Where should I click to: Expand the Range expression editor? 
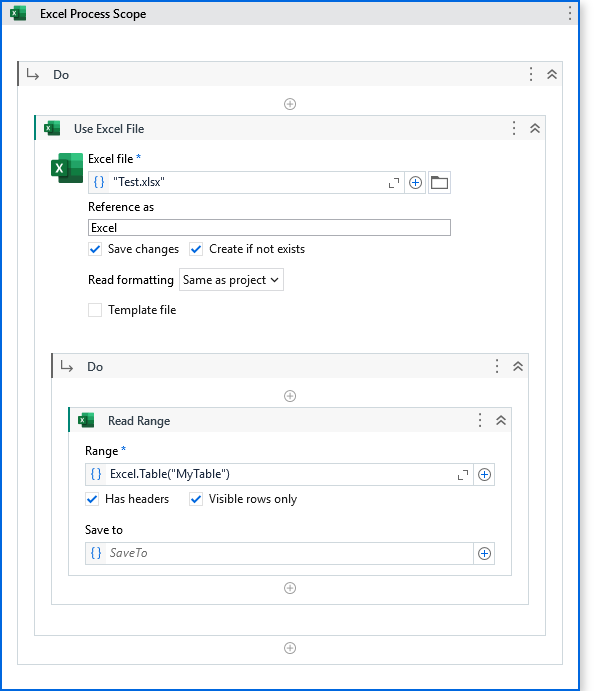tap(462, 474)
